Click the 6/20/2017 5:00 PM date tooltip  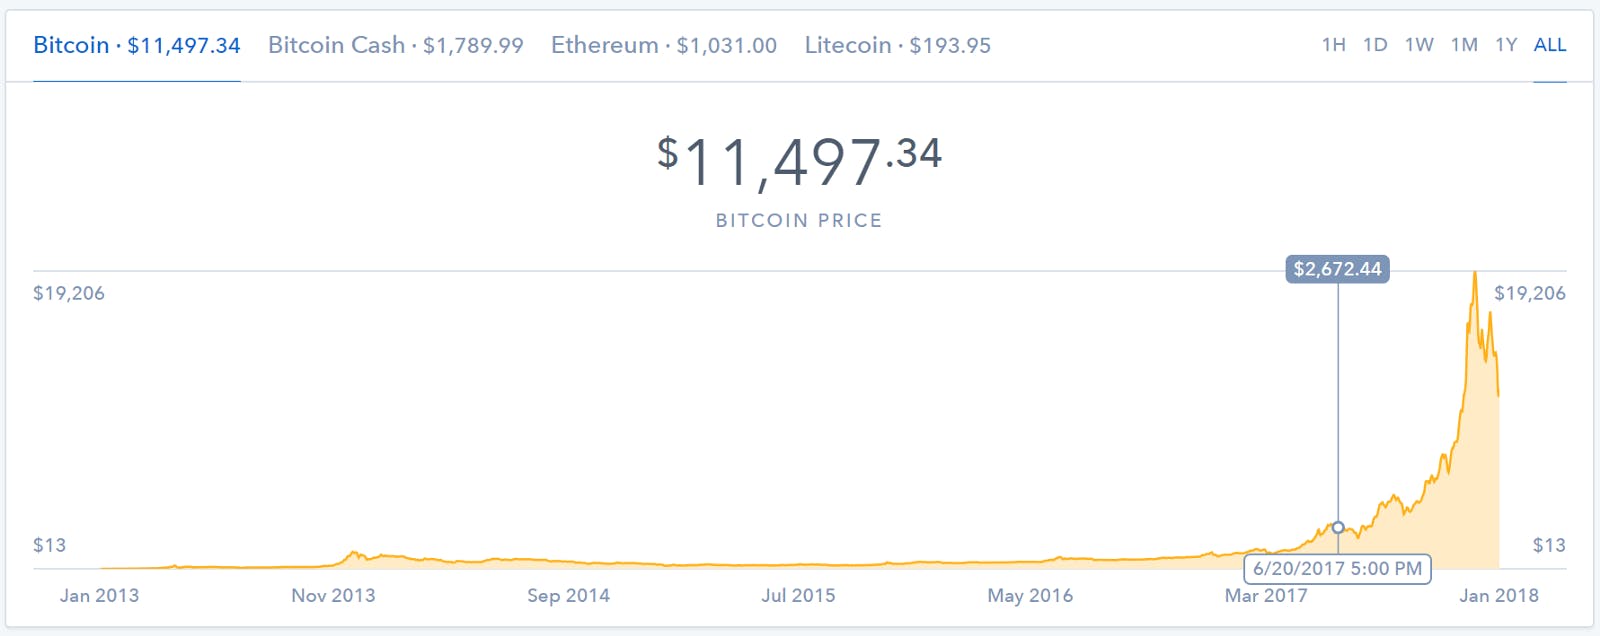pyautogui.click(x=1338, y=568)
